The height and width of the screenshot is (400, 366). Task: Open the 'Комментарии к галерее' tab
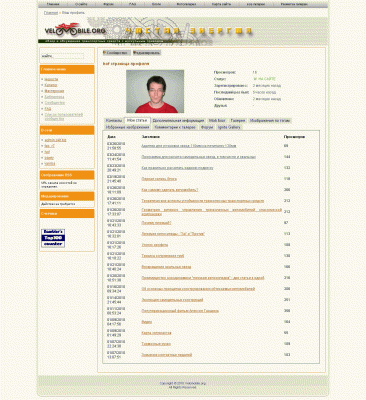pos(175,127)
